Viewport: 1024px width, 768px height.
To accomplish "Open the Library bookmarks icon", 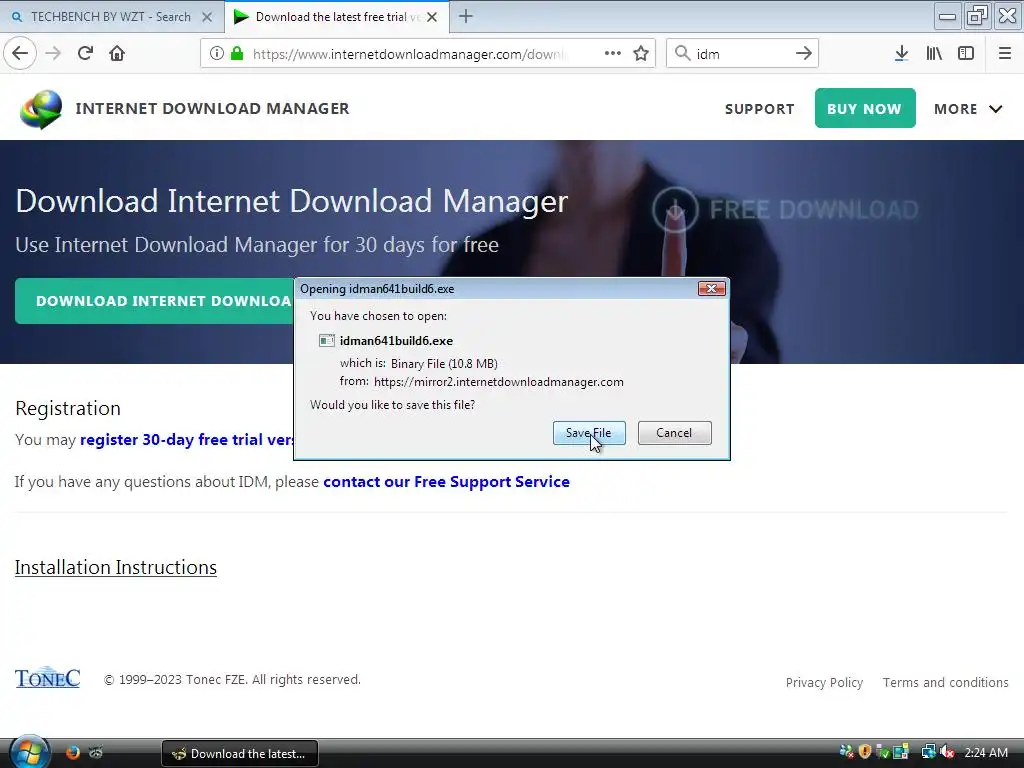I will click(934, 54).
